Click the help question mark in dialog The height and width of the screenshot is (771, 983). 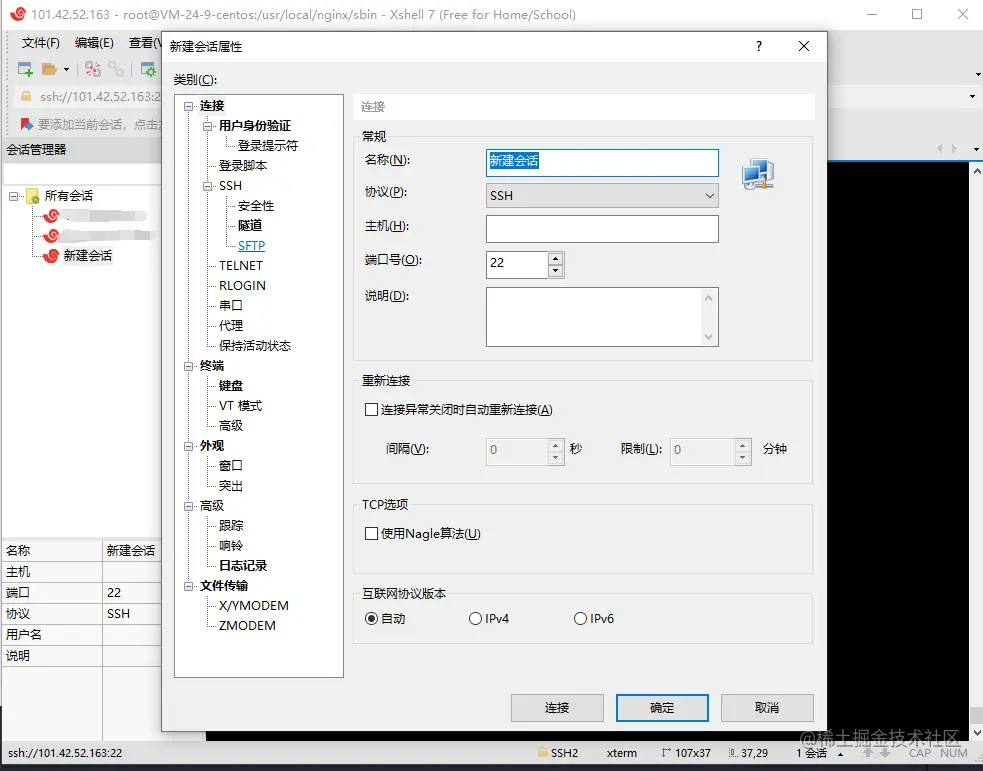(x=759, y=46)
